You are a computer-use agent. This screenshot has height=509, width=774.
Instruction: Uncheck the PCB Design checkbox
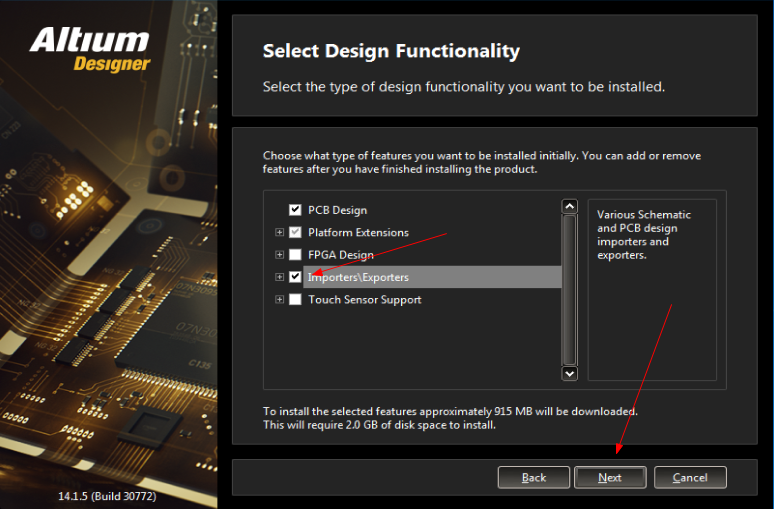[295, 210]
